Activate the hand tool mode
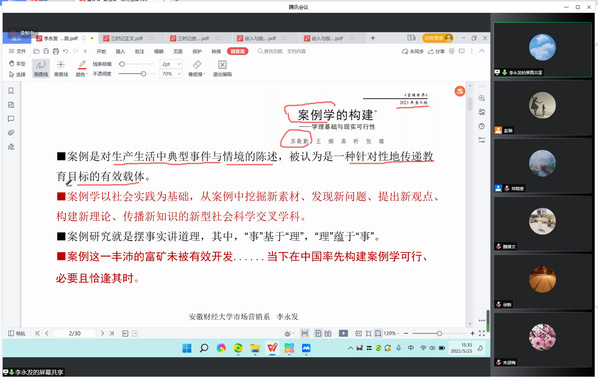This screenshot has width=598, height=377. coord(17,63)
